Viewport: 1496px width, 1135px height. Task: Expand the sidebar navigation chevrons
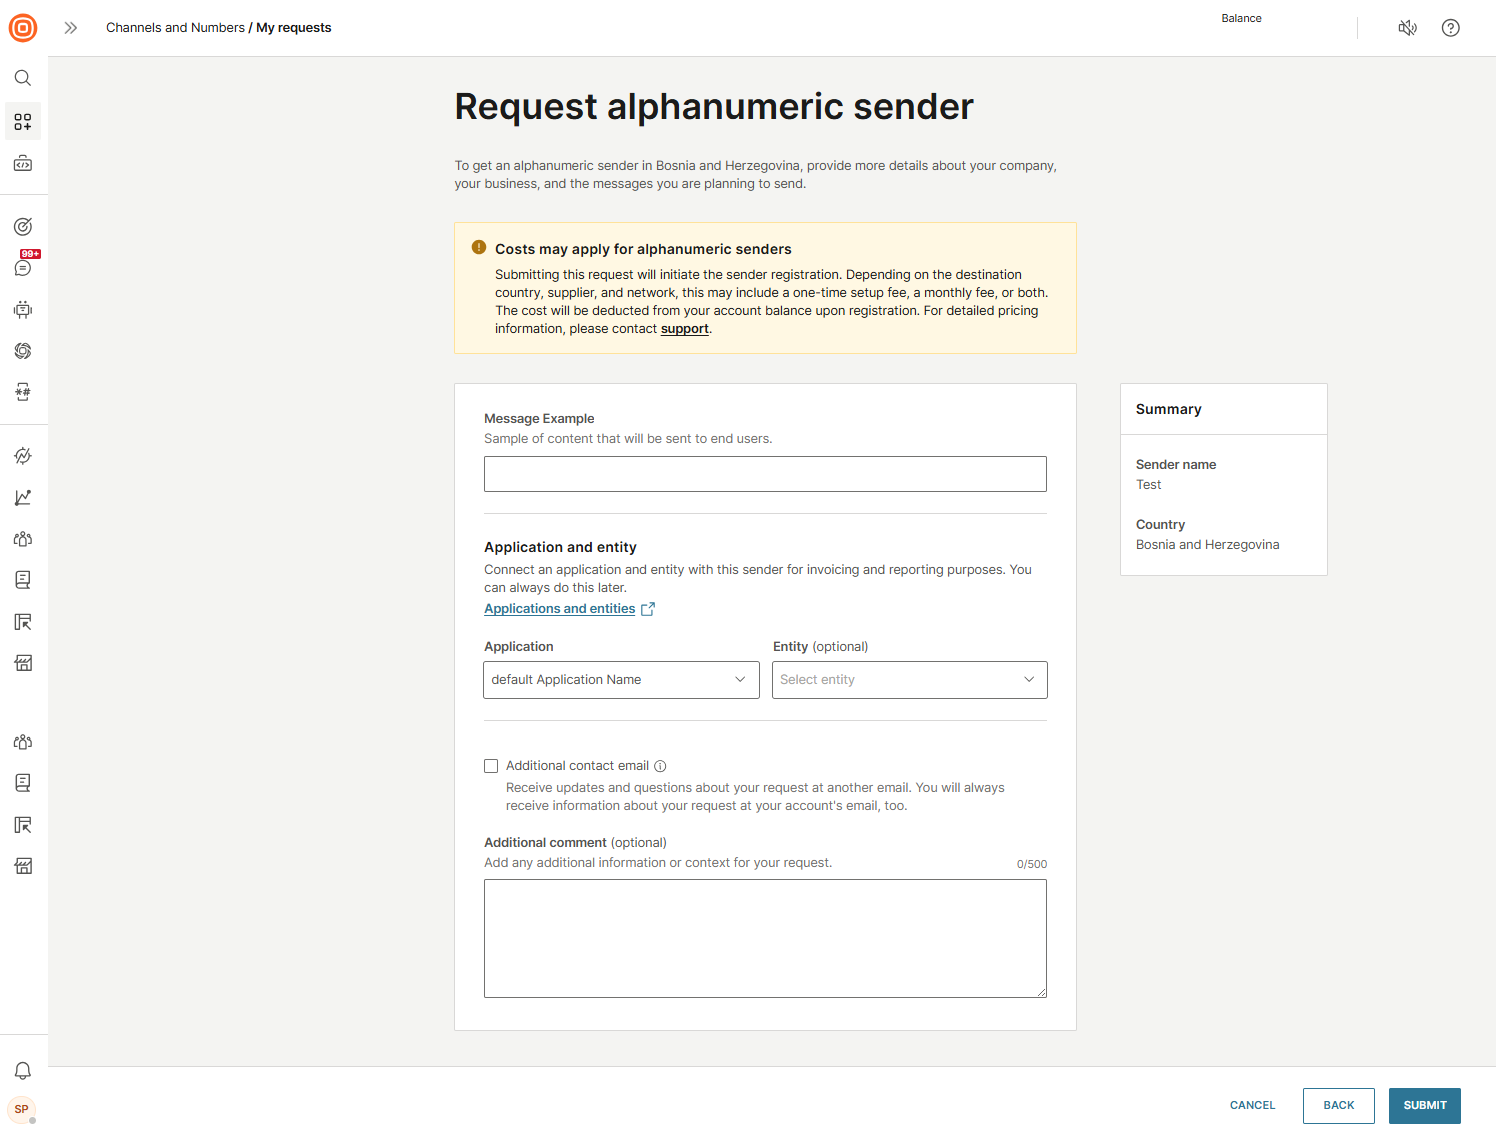tap(70, 28)
